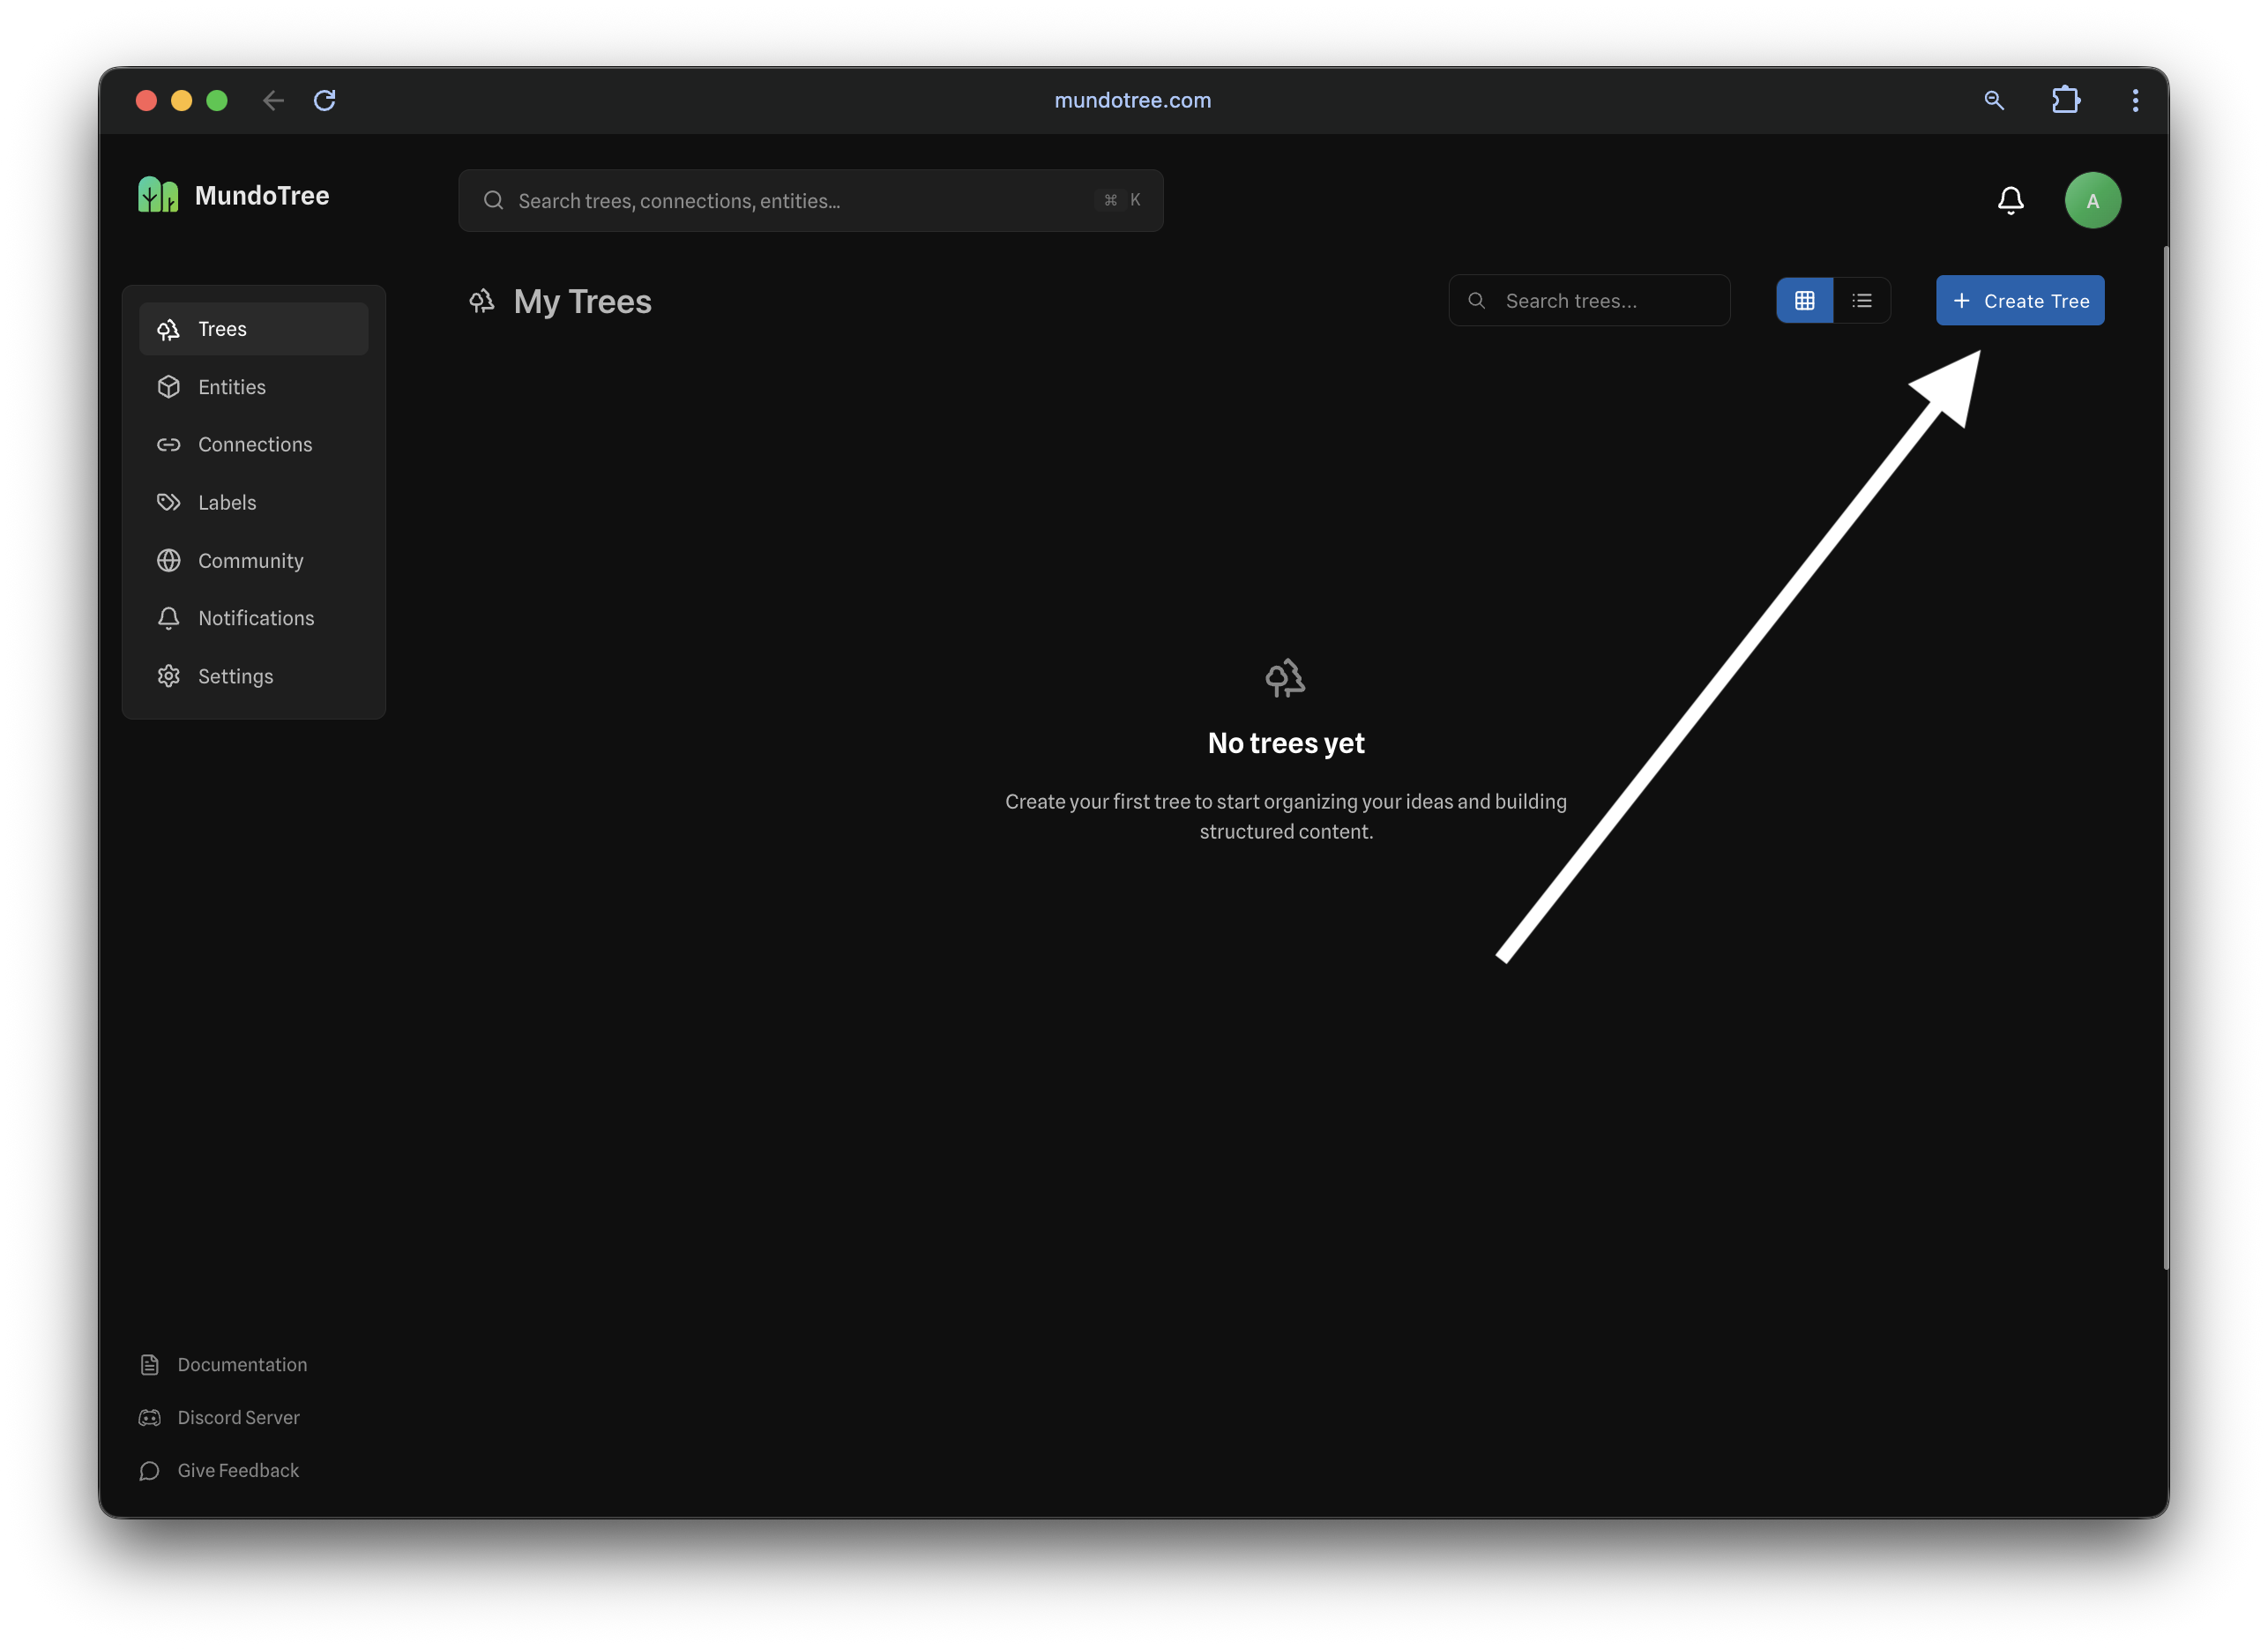Switch to grid view
The height and width of the screenshot is (1649, 2268).
coord(1804,300)
